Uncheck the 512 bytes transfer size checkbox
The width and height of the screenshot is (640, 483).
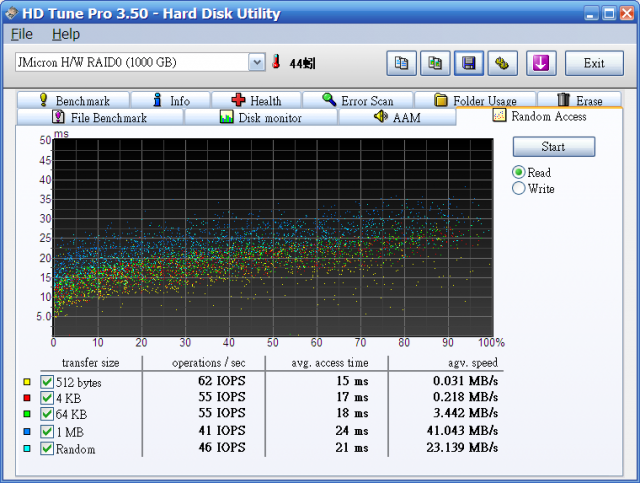[x=47, y=382]
